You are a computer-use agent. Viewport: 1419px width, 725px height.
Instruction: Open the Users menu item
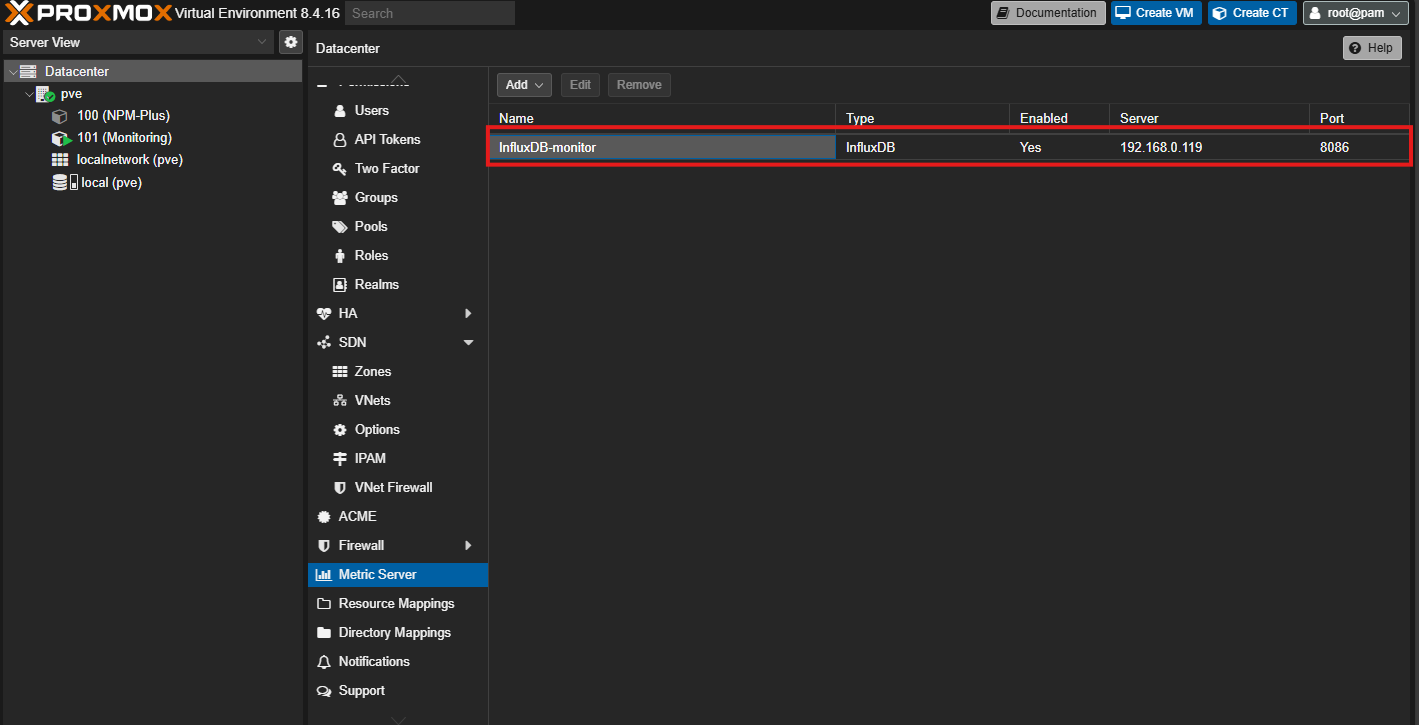coord(398,111)
